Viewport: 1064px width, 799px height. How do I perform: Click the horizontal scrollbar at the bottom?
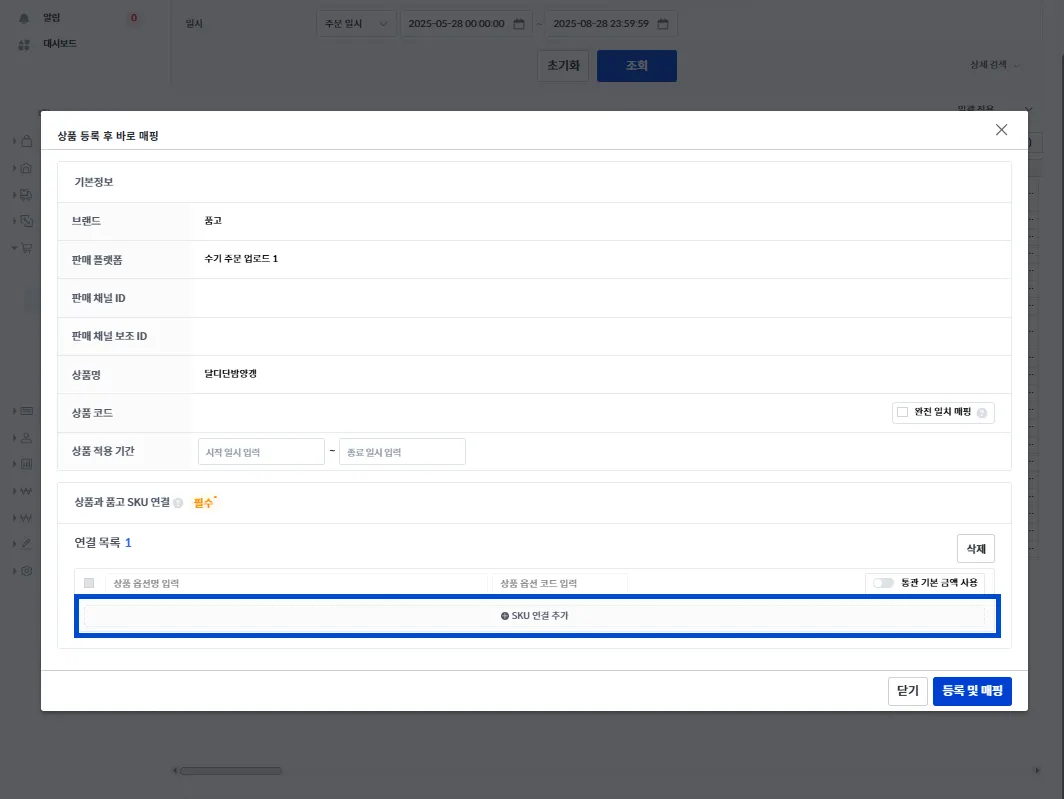(231, 770)
